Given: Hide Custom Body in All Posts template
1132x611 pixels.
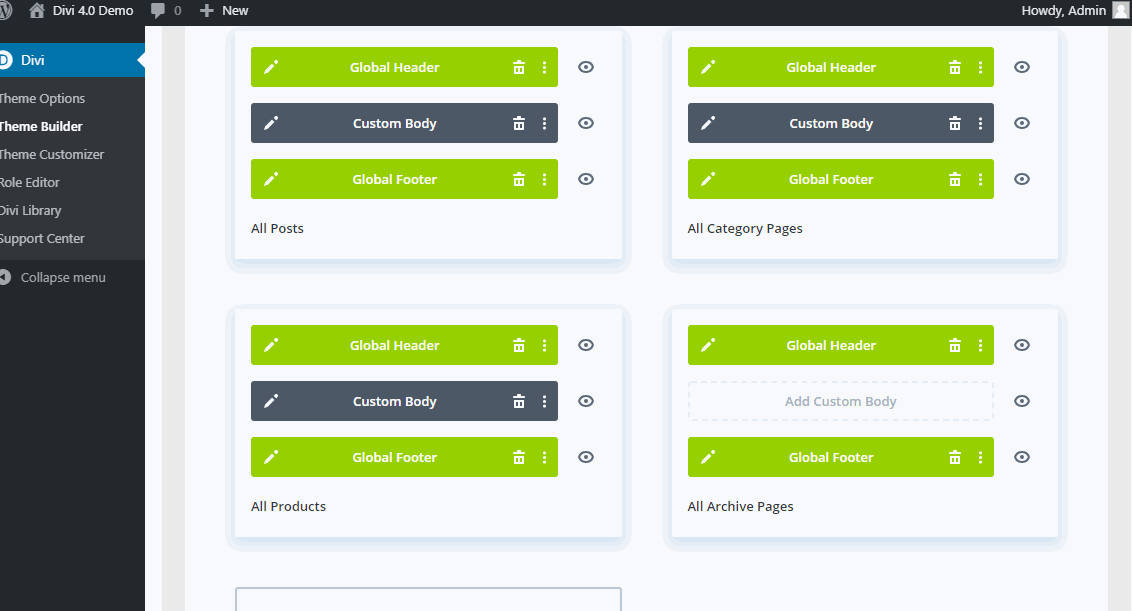Looking at the screenshot, I should [586, 124].
